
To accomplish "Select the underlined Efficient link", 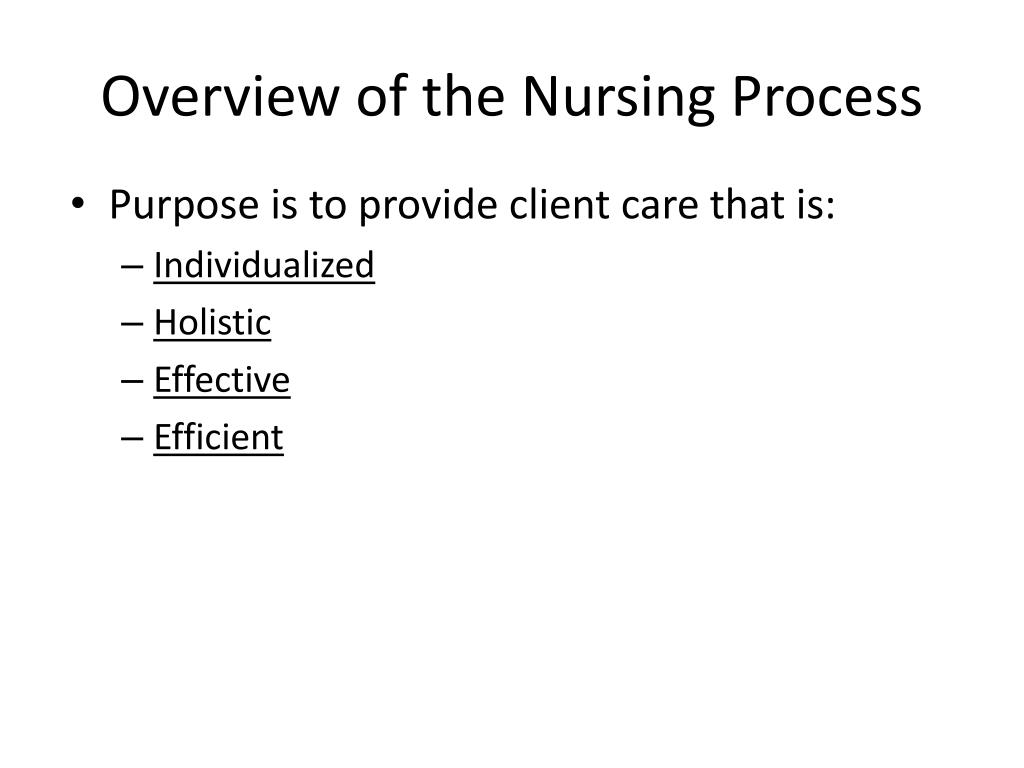I will pos(219,438).
